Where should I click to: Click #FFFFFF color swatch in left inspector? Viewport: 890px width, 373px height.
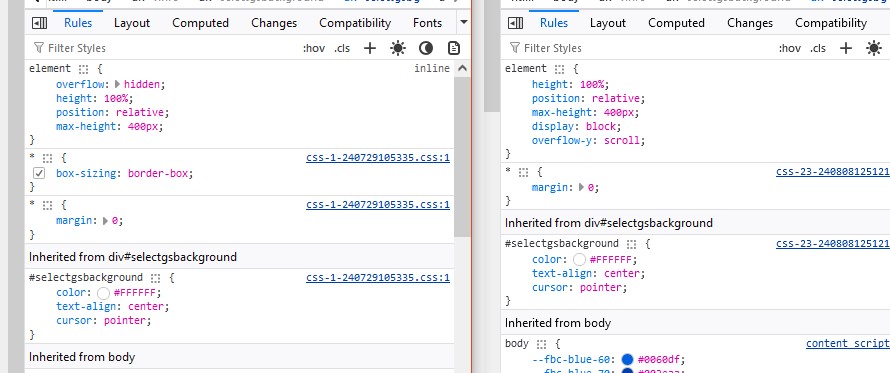tap(103, 294)
